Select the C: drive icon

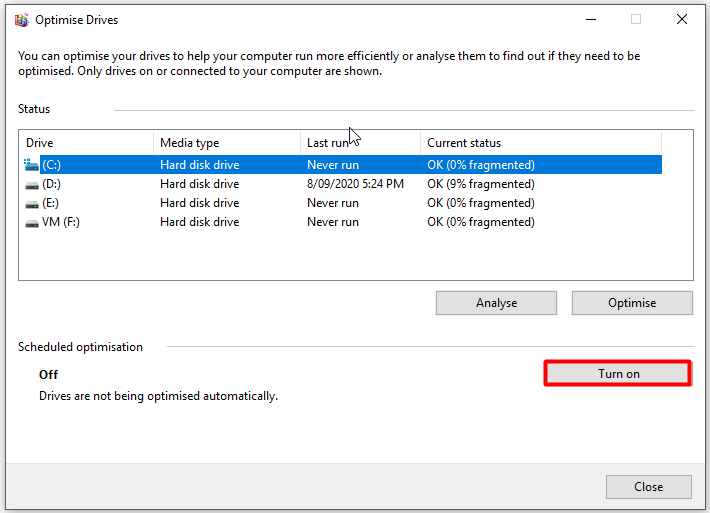coord(31,165)
